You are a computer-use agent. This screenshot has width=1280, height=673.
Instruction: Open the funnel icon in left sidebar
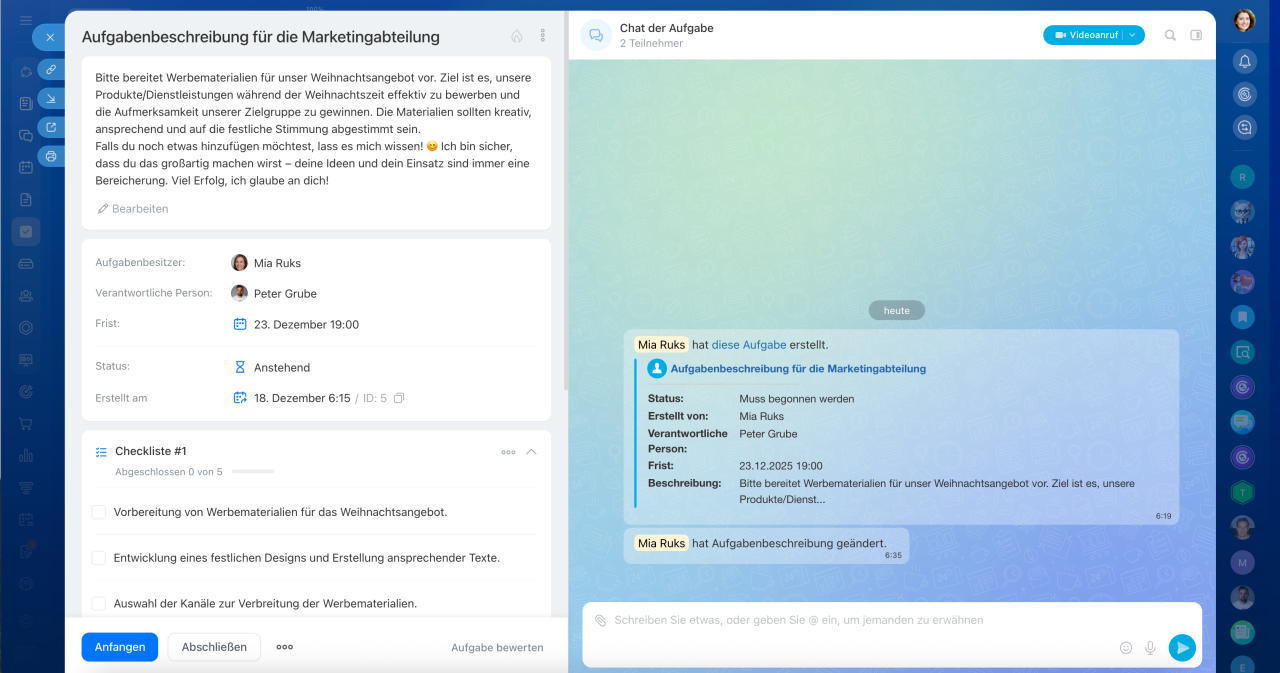click(26, 488)
